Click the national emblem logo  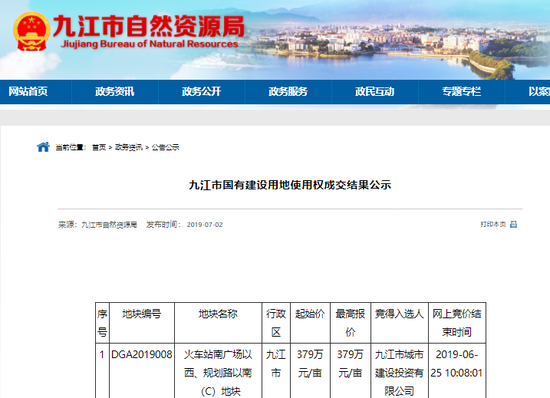point(31,31)
